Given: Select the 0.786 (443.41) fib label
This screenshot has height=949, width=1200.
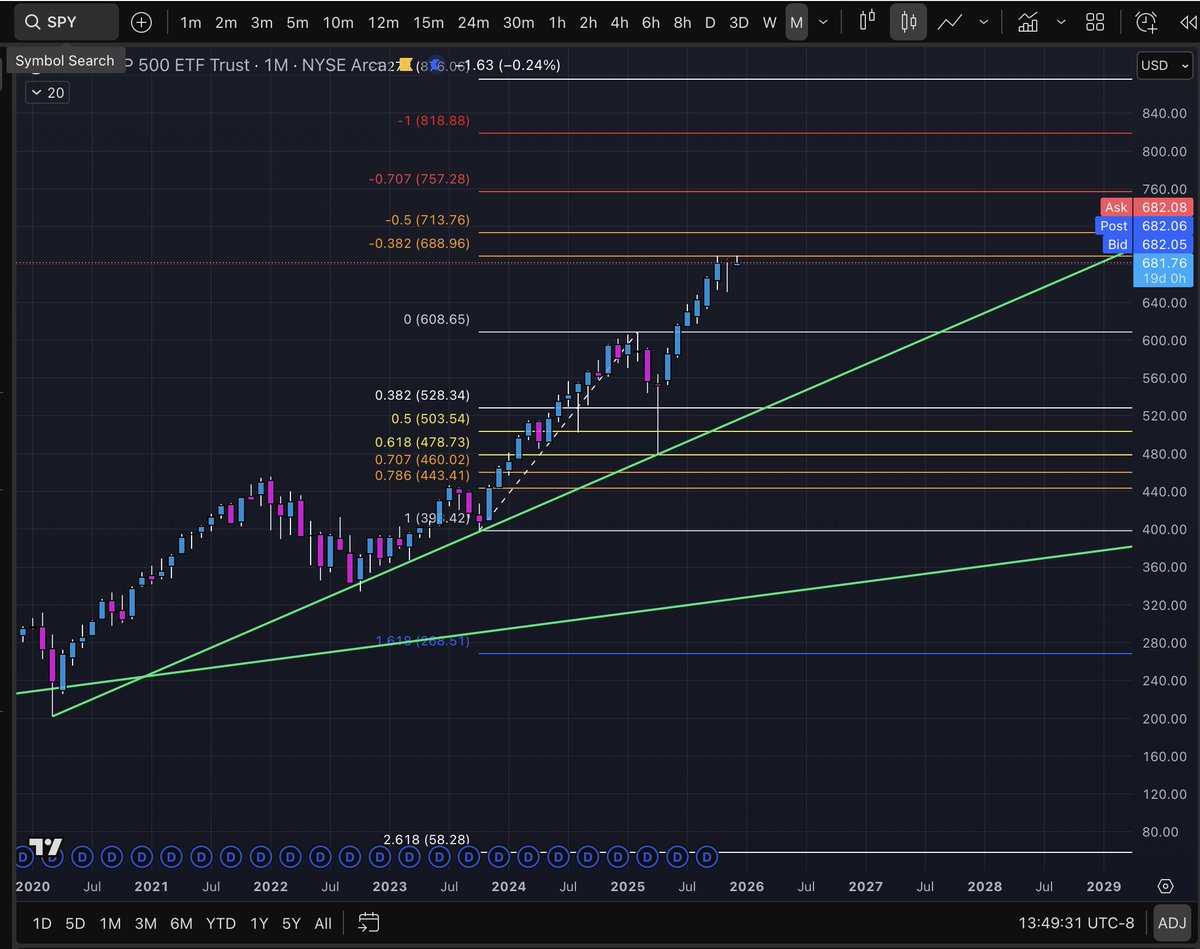Looking at the screenshot, I should coord(422,475).
